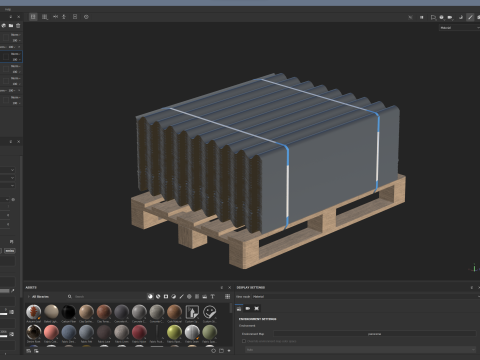This screenshot has width=480, height=360.
Task: Filter assets by text T icon
Action: point(212,296)
